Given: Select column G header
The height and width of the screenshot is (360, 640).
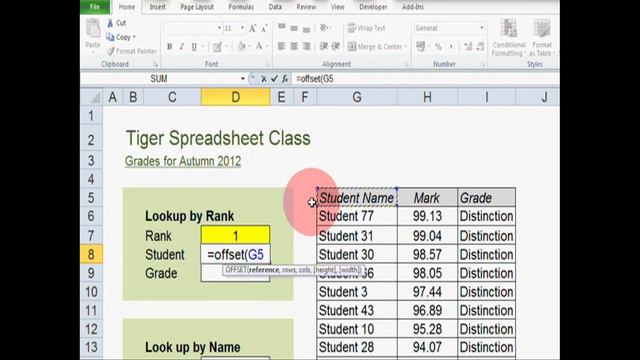Looking at the screenshot, I should 357,97.
